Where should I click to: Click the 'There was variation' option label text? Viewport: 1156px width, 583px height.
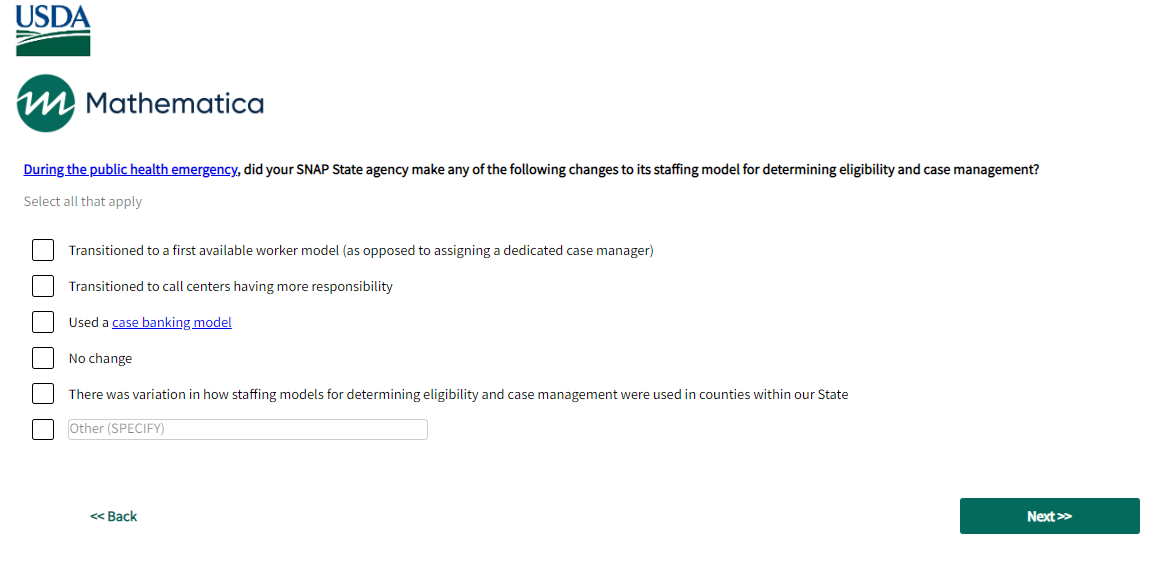(x=458, y=394)
